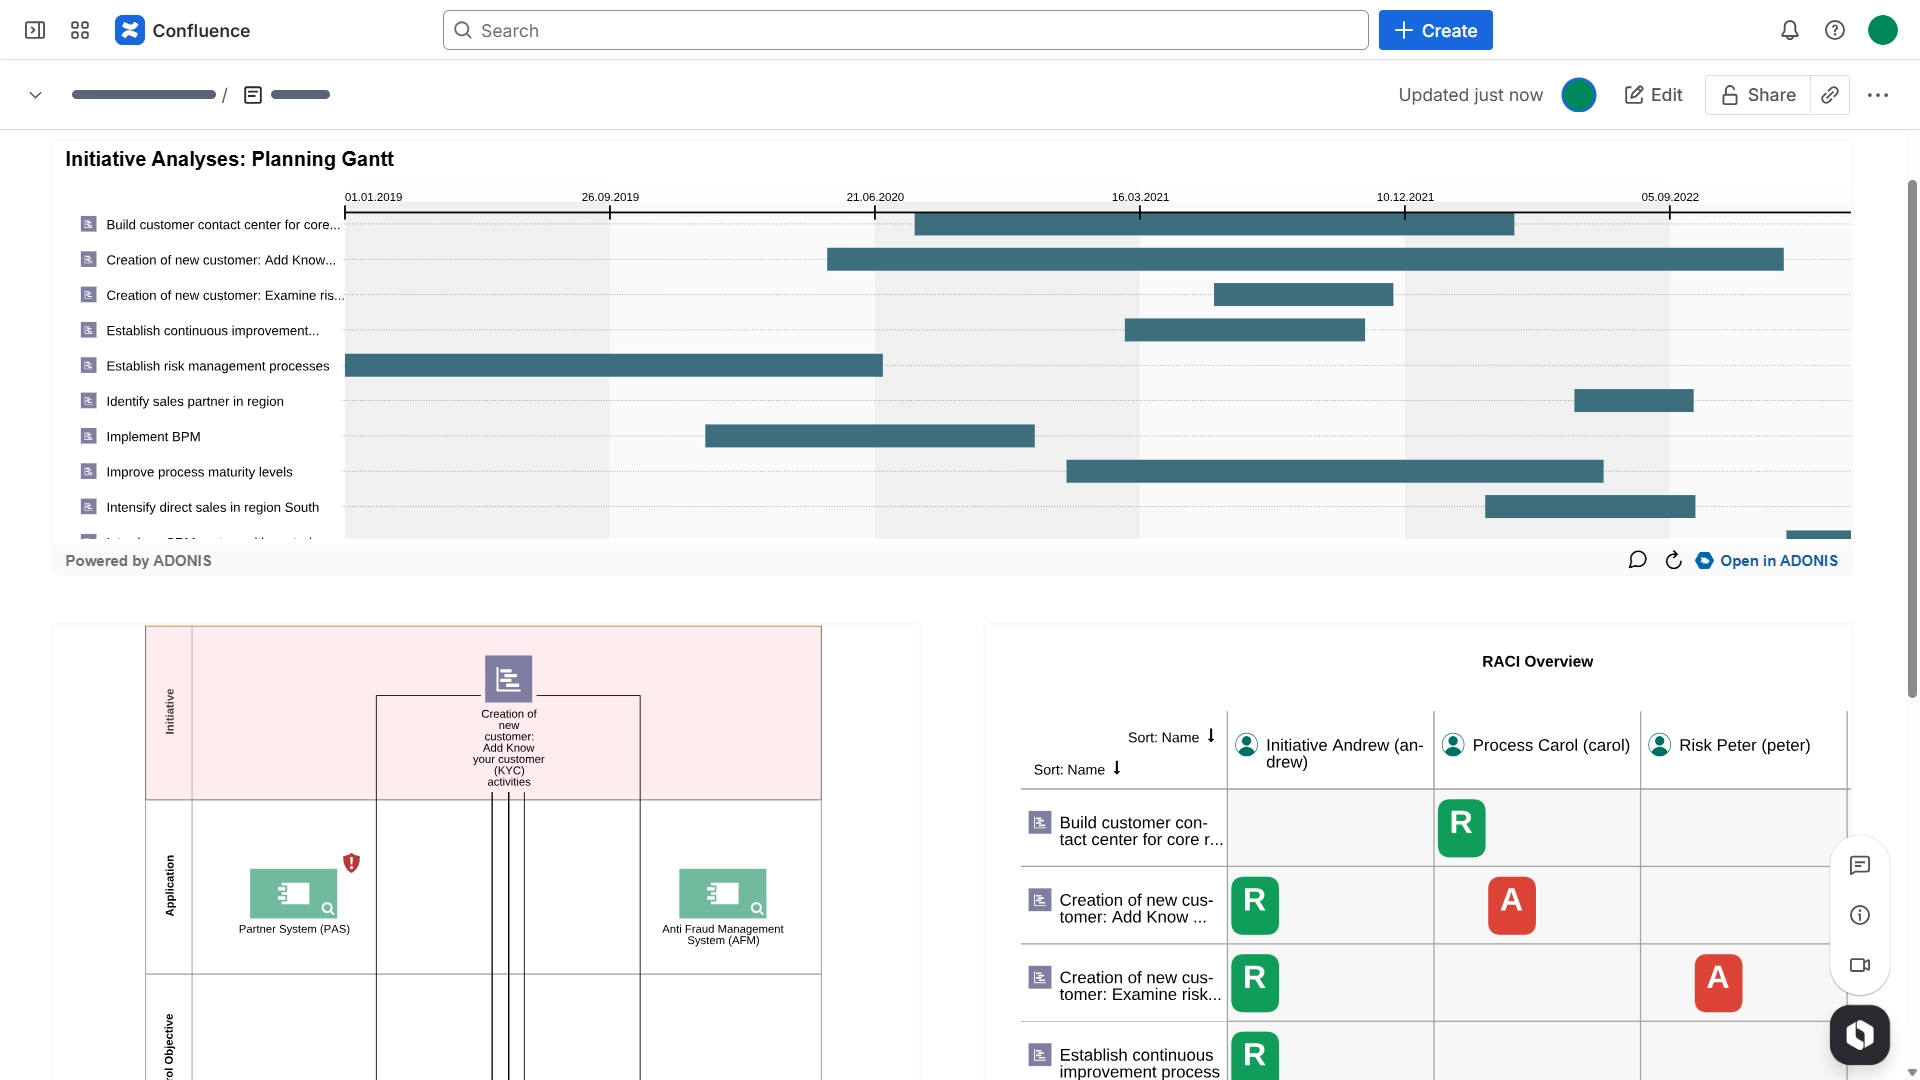The height and width of the screenshot is (1080, 1920).
Task: Click the Create button
Action: [x=1435, y=30]
